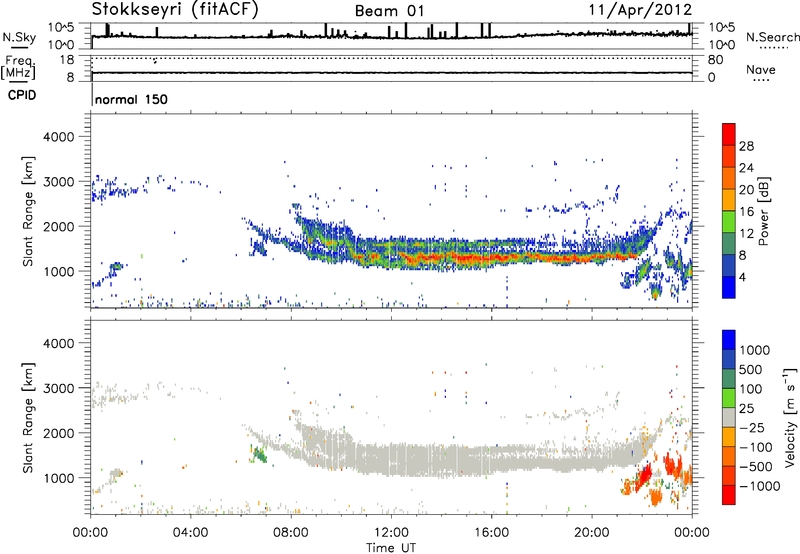
Task: Click the '-1000' Velocity colorbar value
Action: 760,486
